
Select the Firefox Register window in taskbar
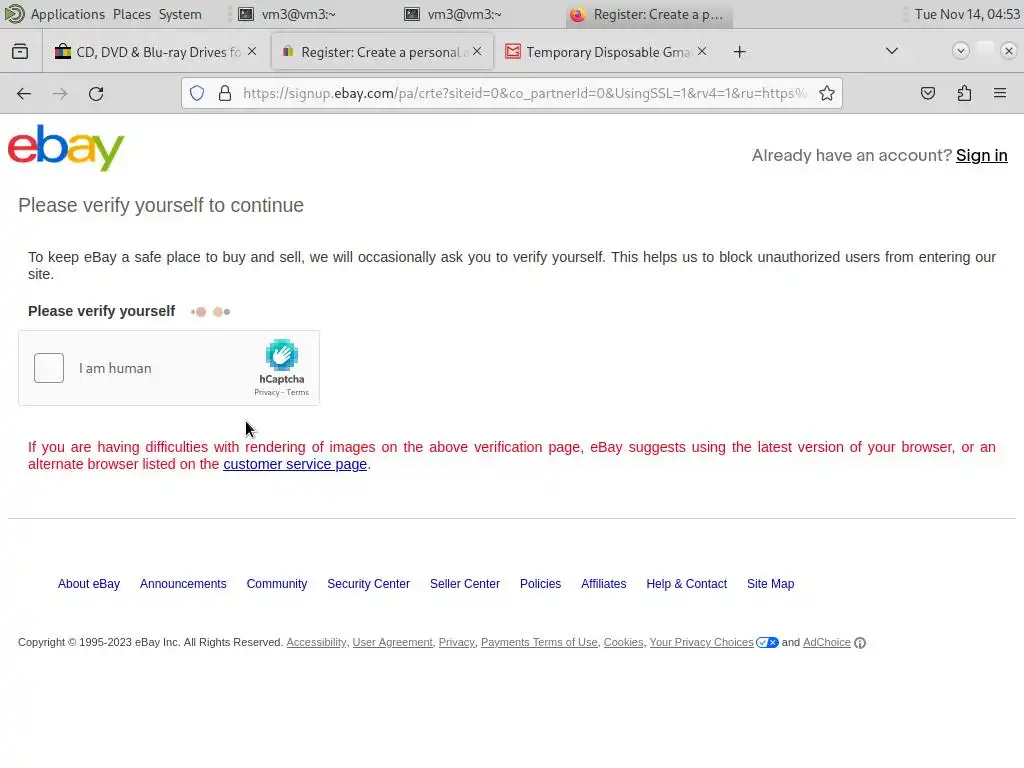point(649,14)
